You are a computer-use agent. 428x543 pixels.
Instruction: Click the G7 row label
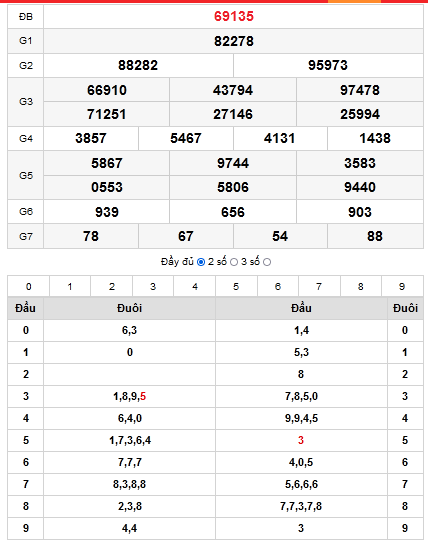click(26, 237)
